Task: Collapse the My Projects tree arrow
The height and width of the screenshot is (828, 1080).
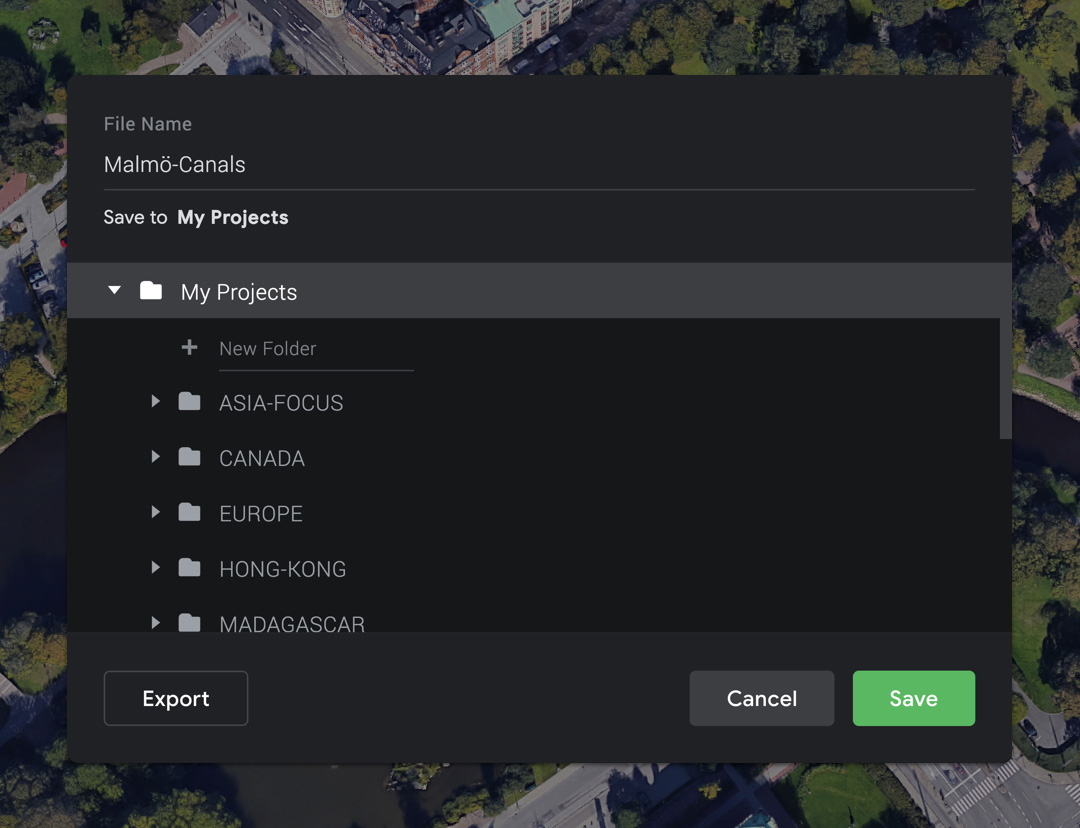Action: point(115,291)
